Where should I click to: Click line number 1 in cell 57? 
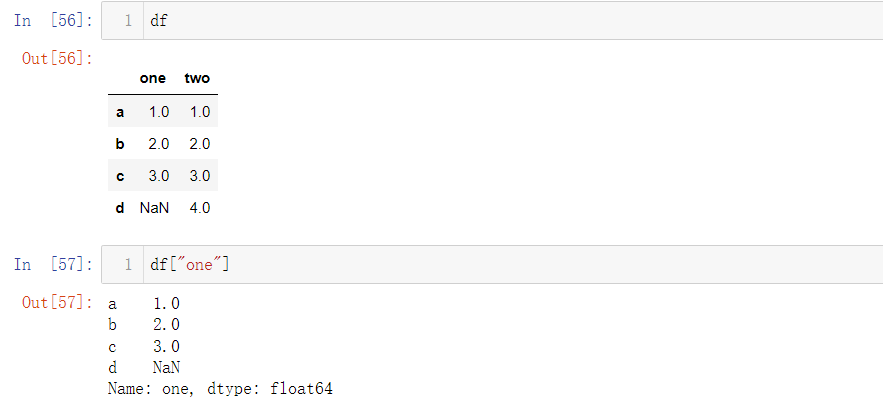pos(128,265)
